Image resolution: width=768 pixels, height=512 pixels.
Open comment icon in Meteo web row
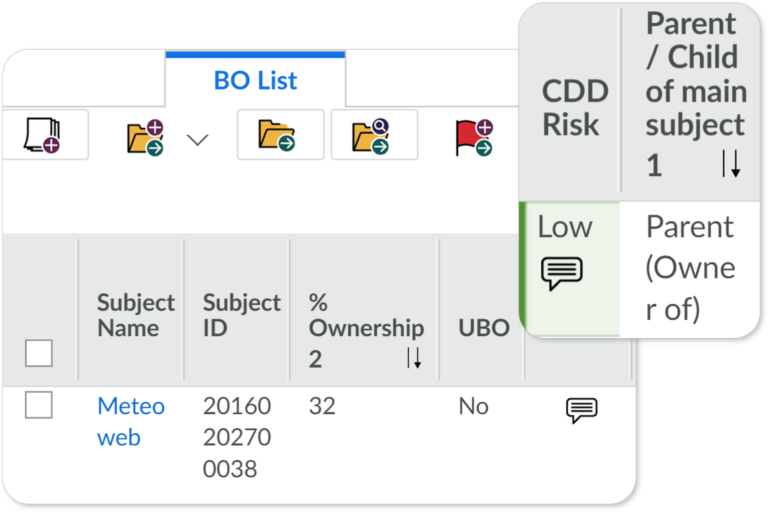pyautogui.click(x=581, y=410)
